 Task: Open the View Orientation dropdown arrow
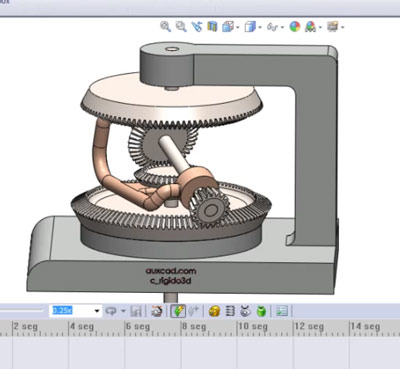point(238,27)
